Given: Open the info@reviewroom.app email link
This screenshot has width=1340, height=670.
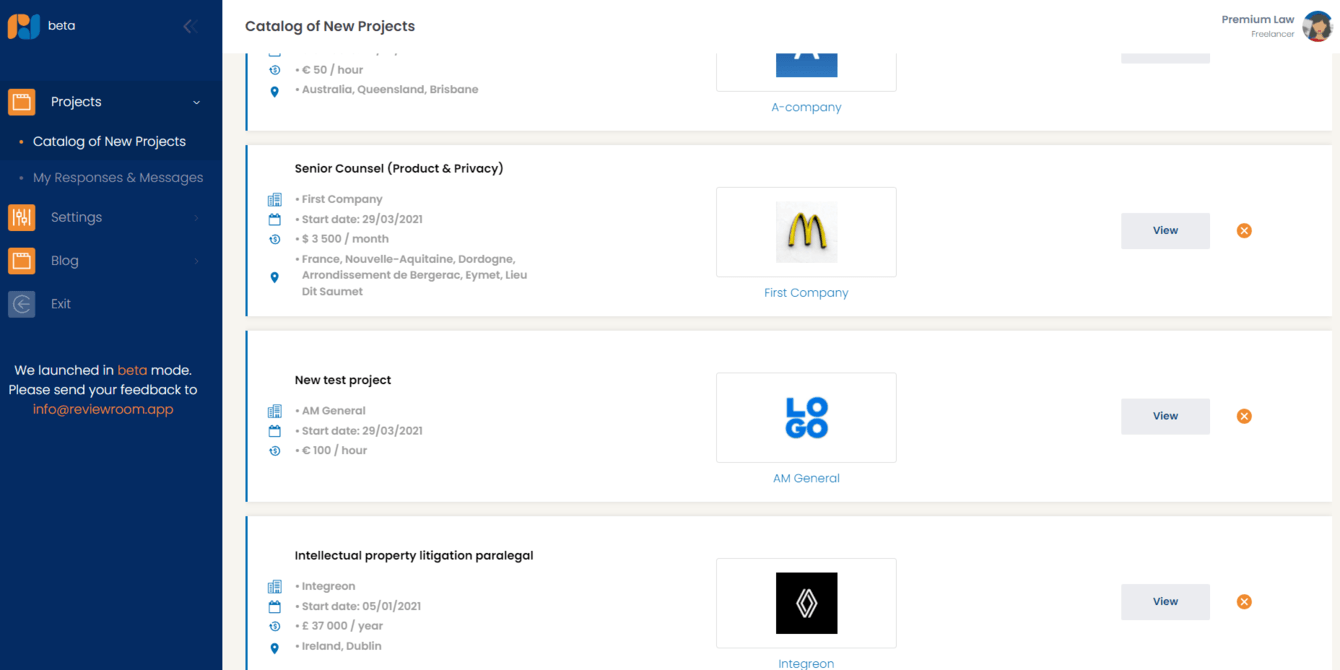Looking at the screenshot, I should pos(103,409).
